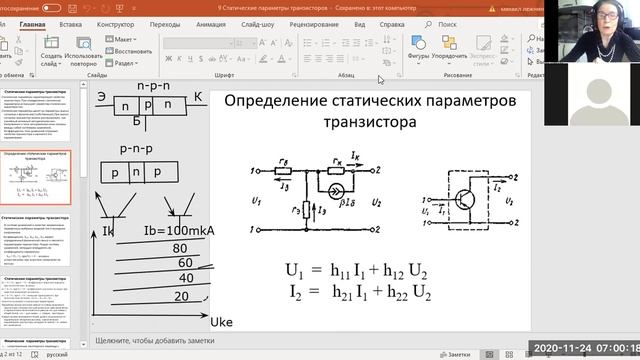Switch to the Конструктор tab
Viewport: 640px width, 360px height.
coord(115,24)
